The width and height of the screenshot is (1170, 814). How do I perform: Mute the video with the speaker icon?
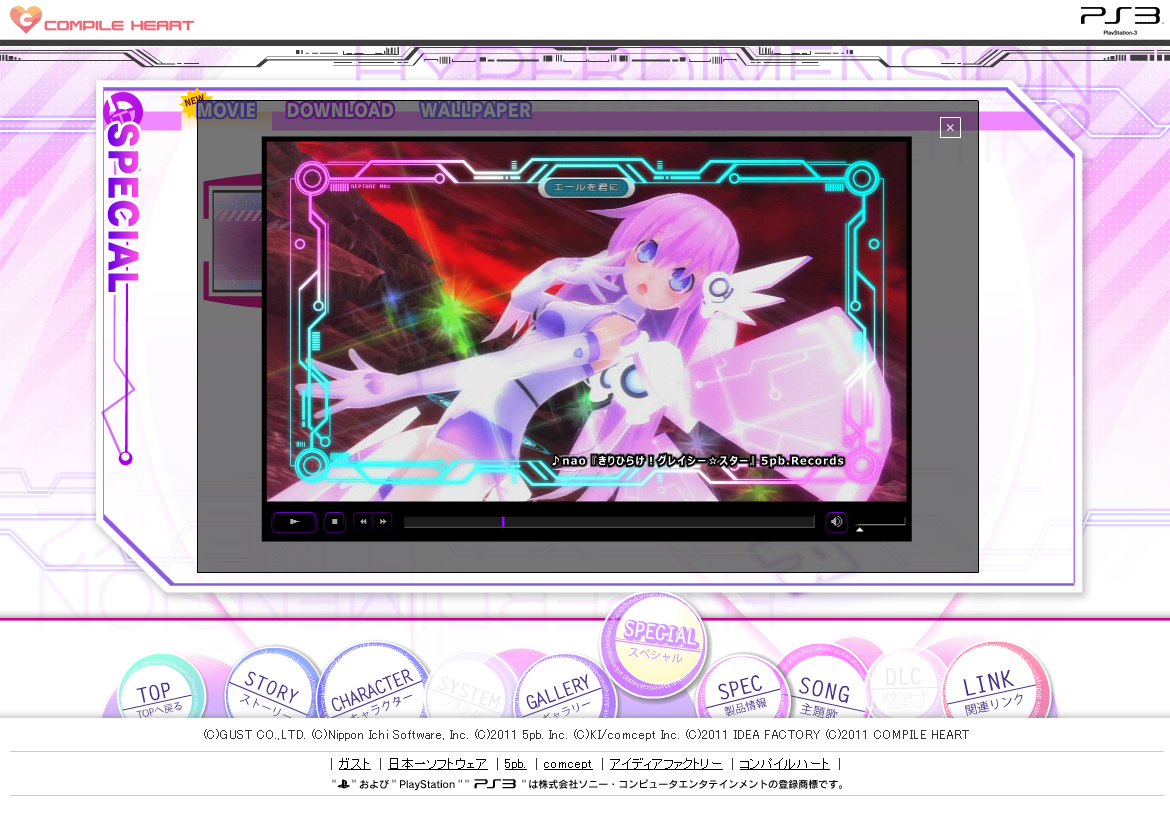click(x=836, y=522)
